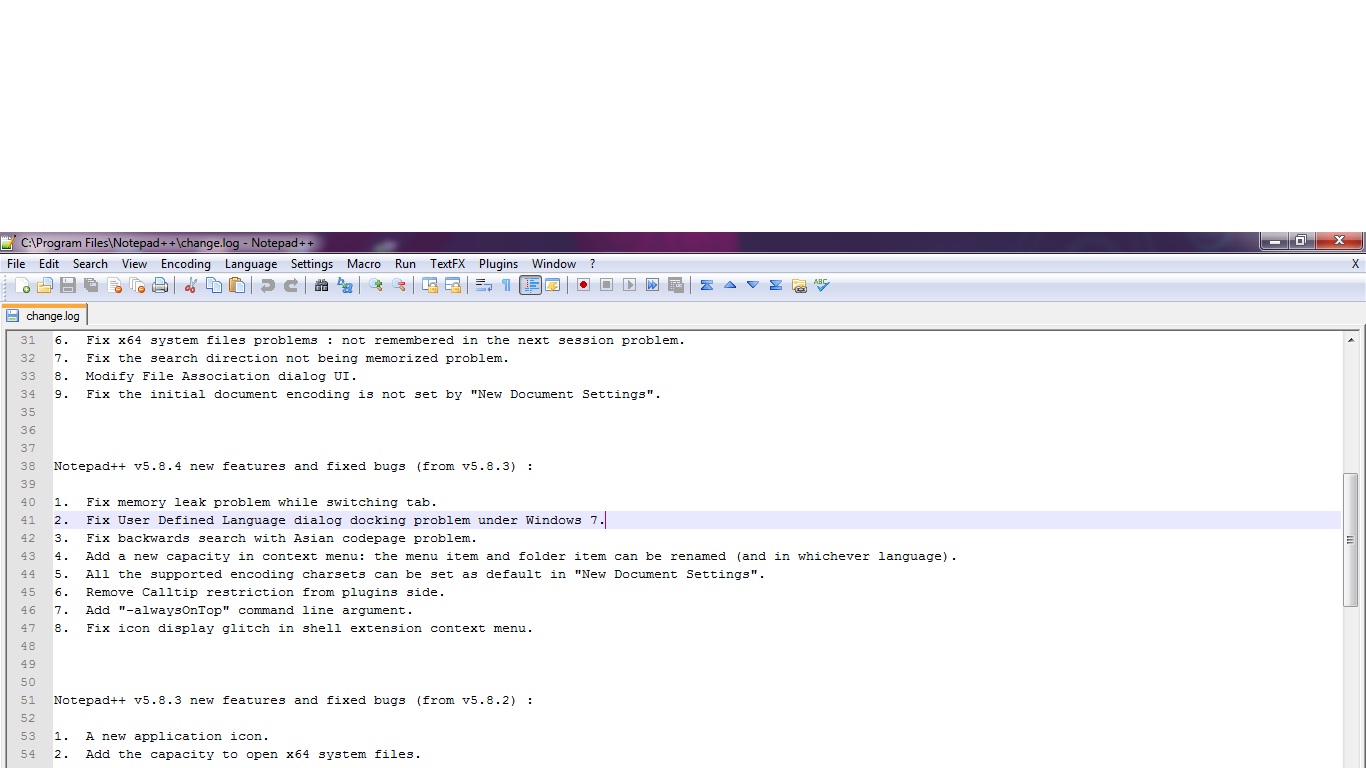Expand the Language menu

point(251,264)
